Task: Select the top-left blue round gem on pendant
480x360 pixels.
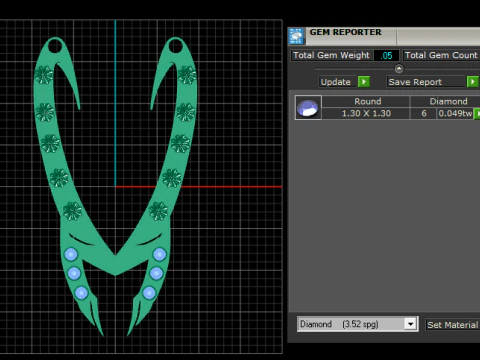Action: [71, 255]
